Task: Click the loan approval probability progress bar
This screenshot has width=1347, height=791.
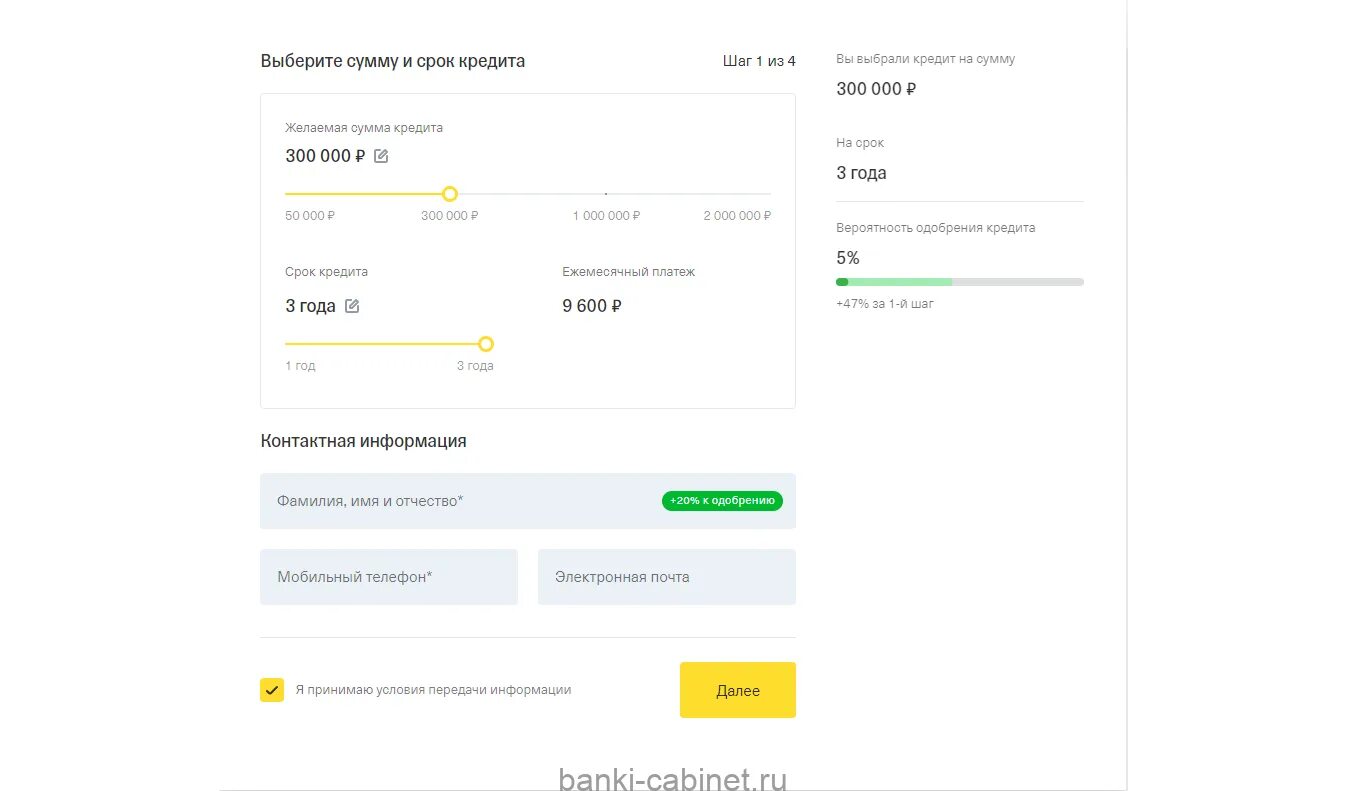Action: (960, 282)
